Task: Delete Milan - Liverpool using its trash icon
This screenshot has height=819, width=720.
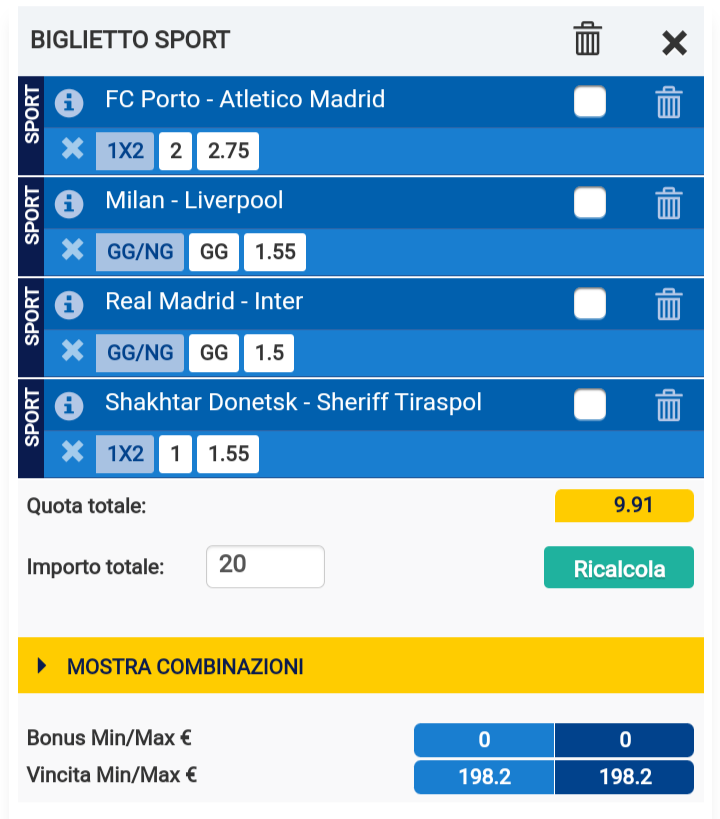Action: pos(668,203)
